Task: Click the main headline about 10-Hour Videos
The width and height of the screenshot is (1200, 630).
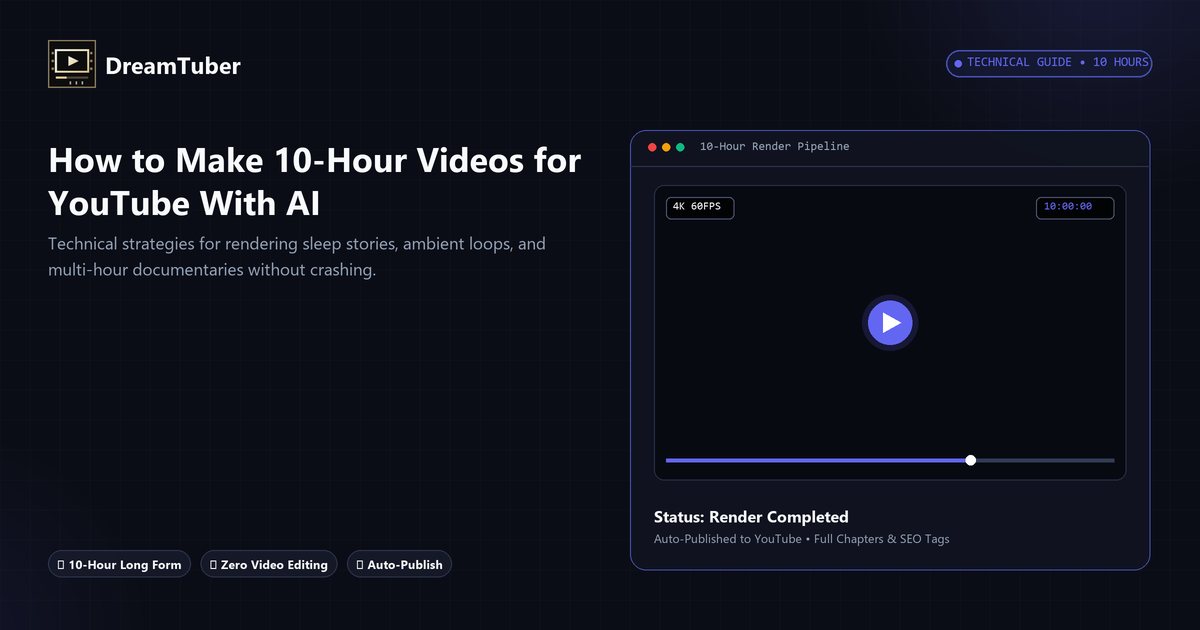Action: [x=314, y=181]
